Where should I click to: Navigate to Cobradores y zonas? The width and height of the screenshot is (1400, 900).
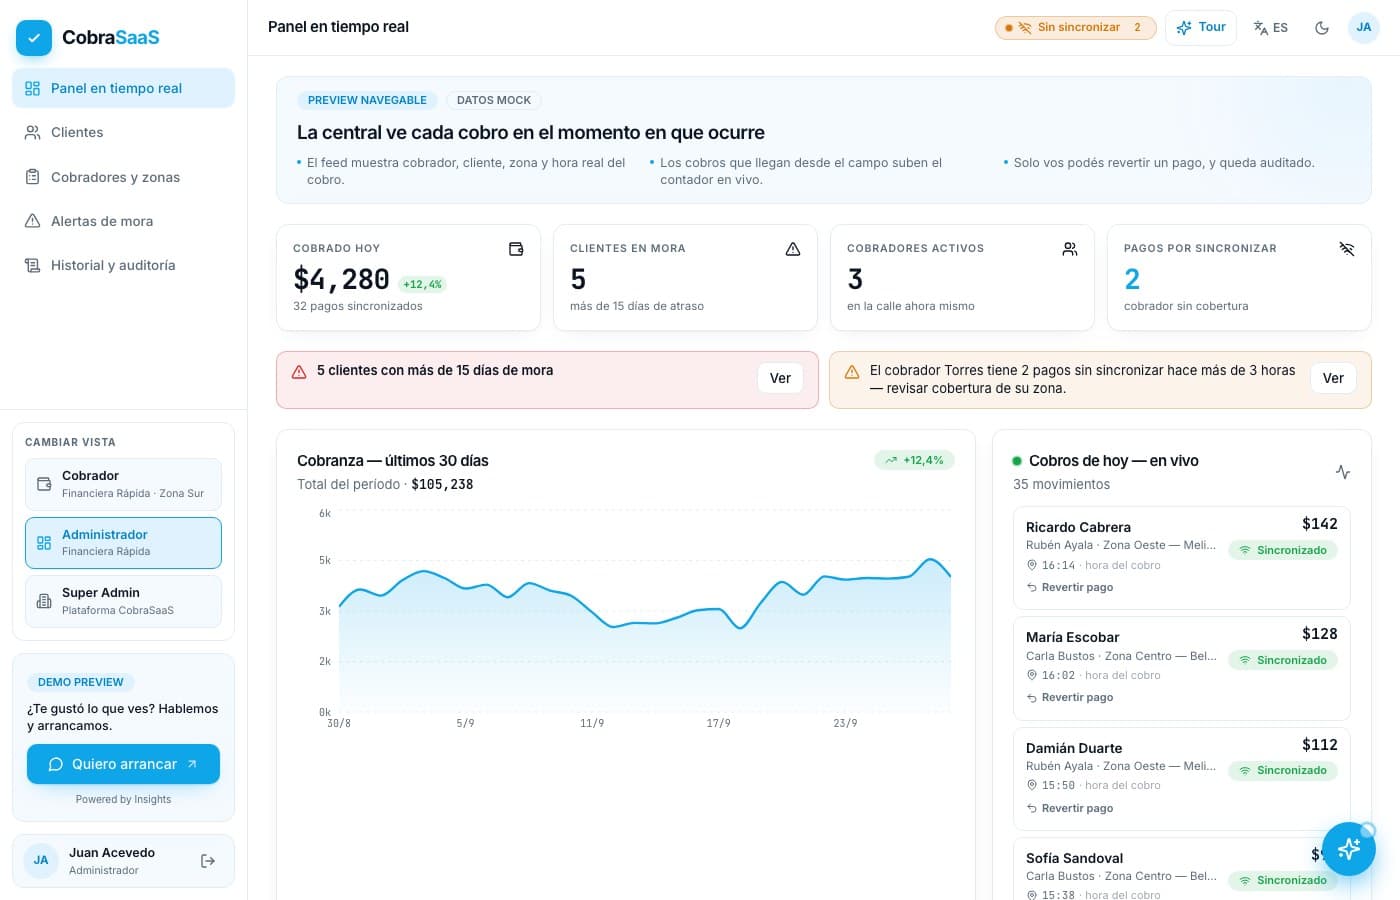click(123, 177)
